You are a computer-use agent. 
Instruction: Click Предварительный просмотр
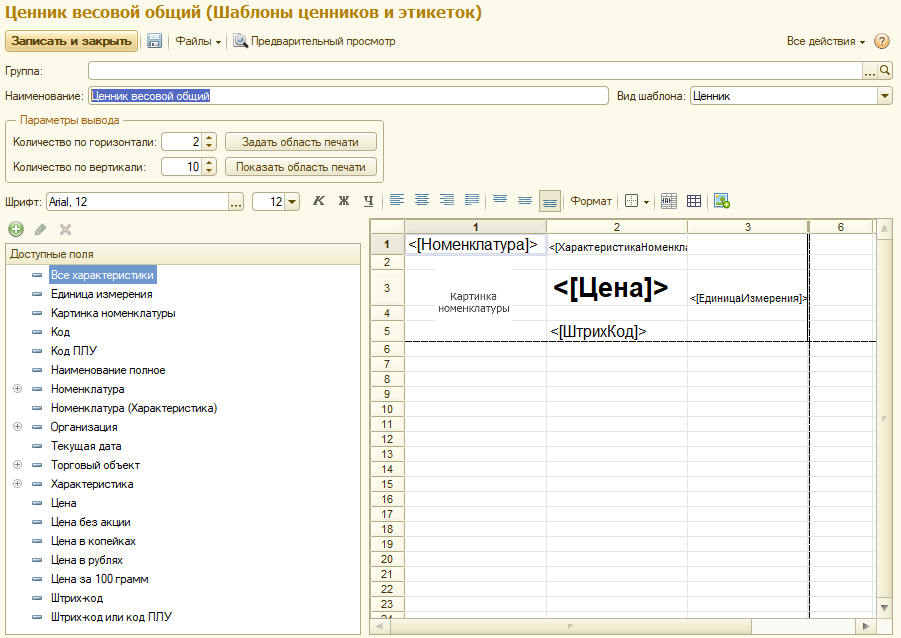[314, 41]
